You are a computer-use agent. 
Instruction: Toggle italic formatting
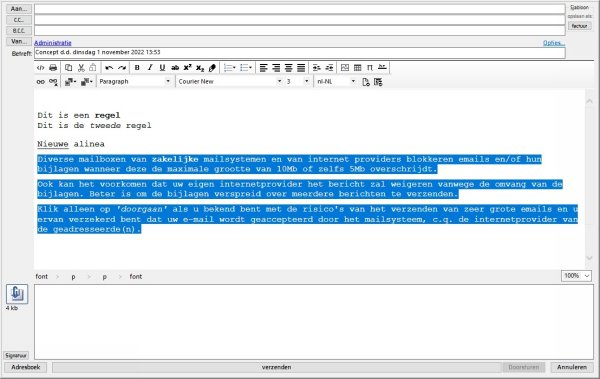click(x=150, y=68)
